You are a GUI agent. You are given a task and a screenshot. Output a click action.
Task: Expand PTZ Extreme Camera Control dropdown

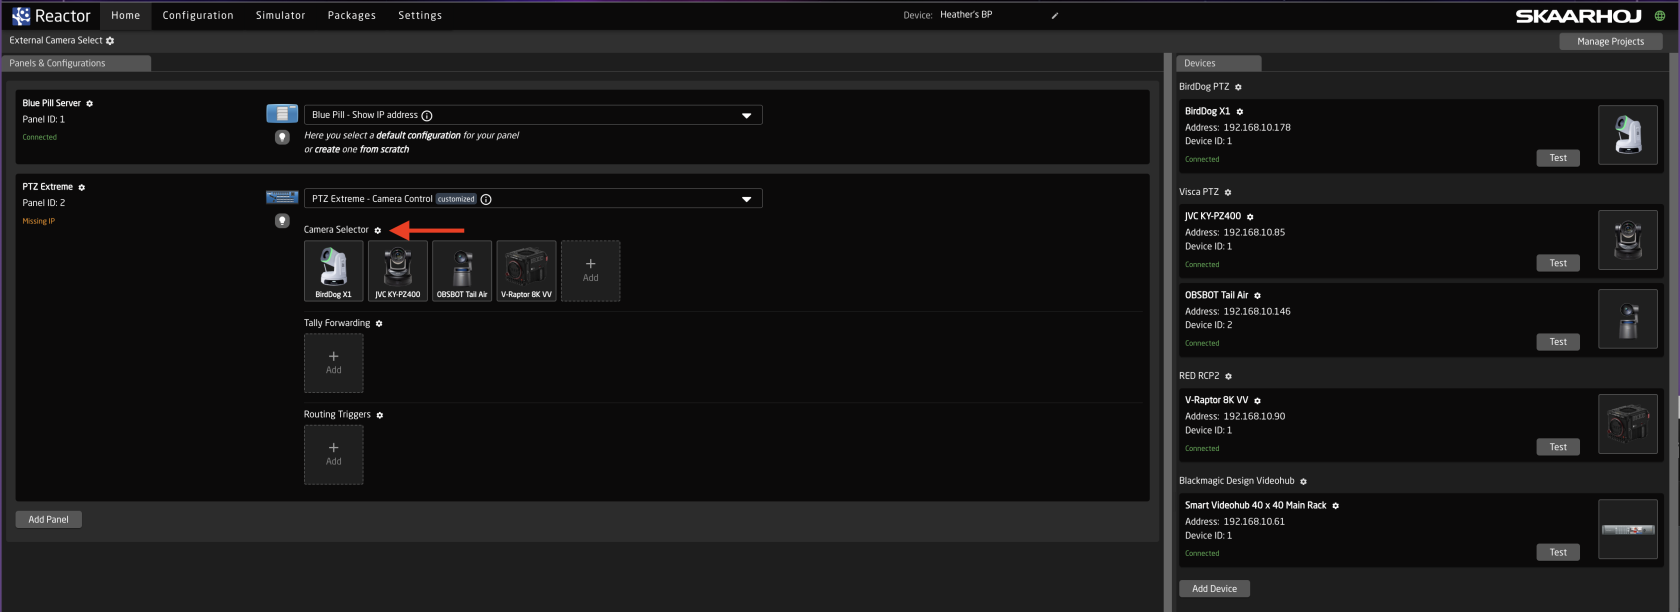click(746, 199)
